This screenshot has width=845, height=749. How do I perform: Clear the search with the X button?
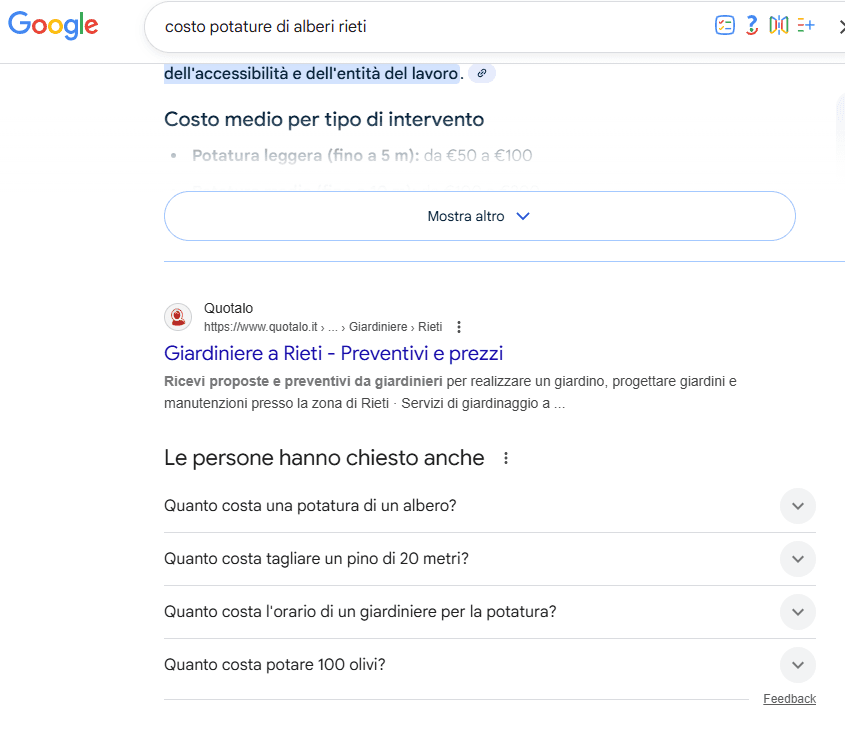pos(841,25)
